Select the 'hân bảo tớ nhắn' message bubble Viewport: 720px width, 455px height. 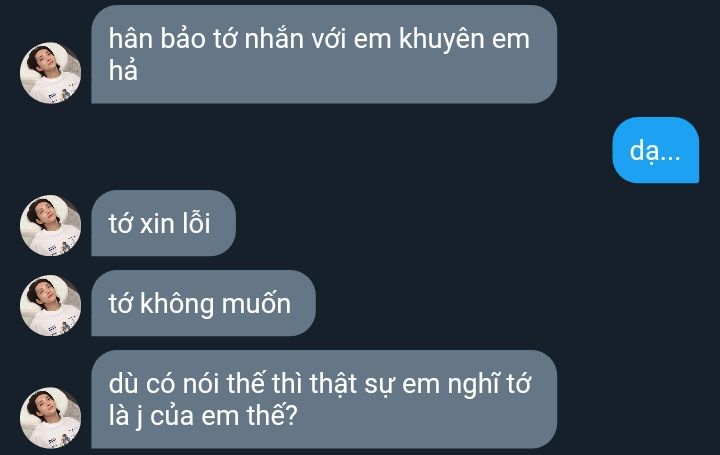click(324, 54)
